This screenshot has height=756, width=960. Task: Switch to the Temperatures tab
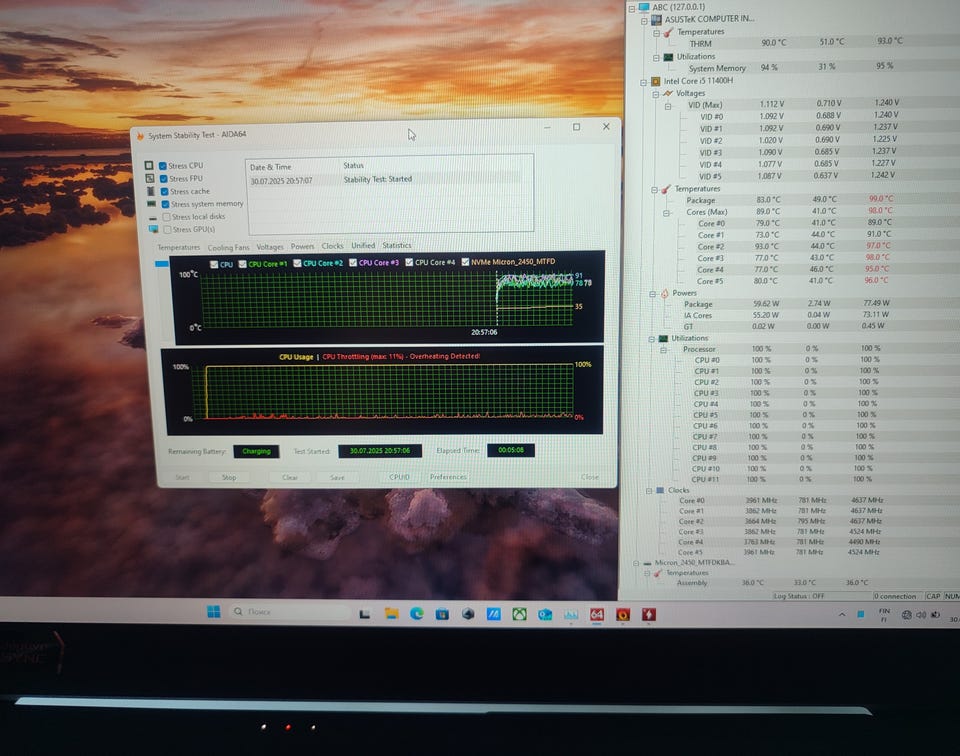click(179, 247)
